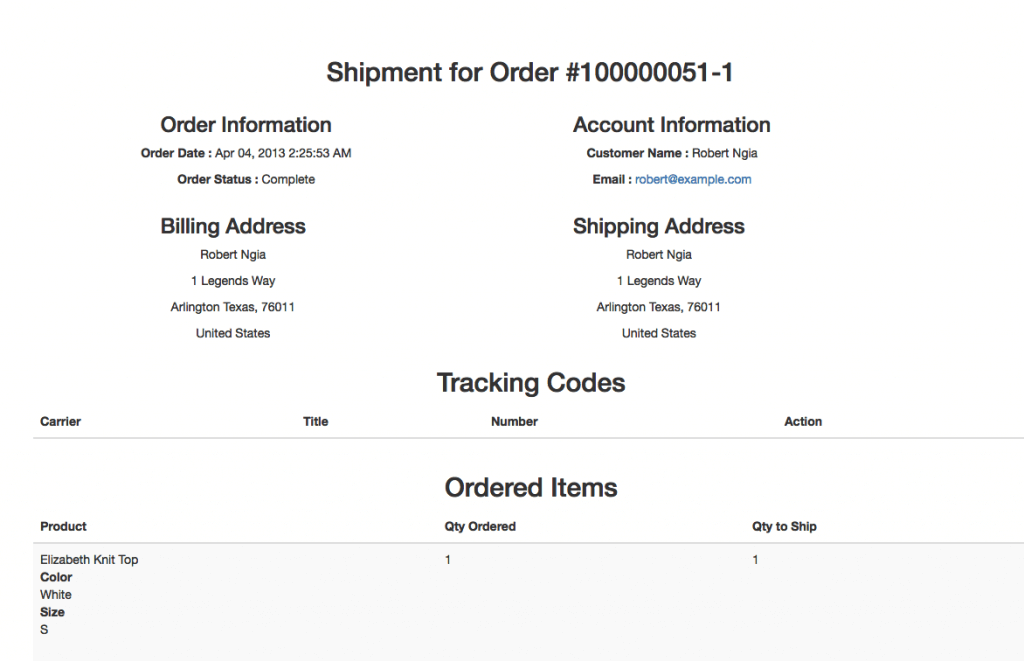Click the robert@example.com email link
This screenshot has height=661, width=1024.
693,180
